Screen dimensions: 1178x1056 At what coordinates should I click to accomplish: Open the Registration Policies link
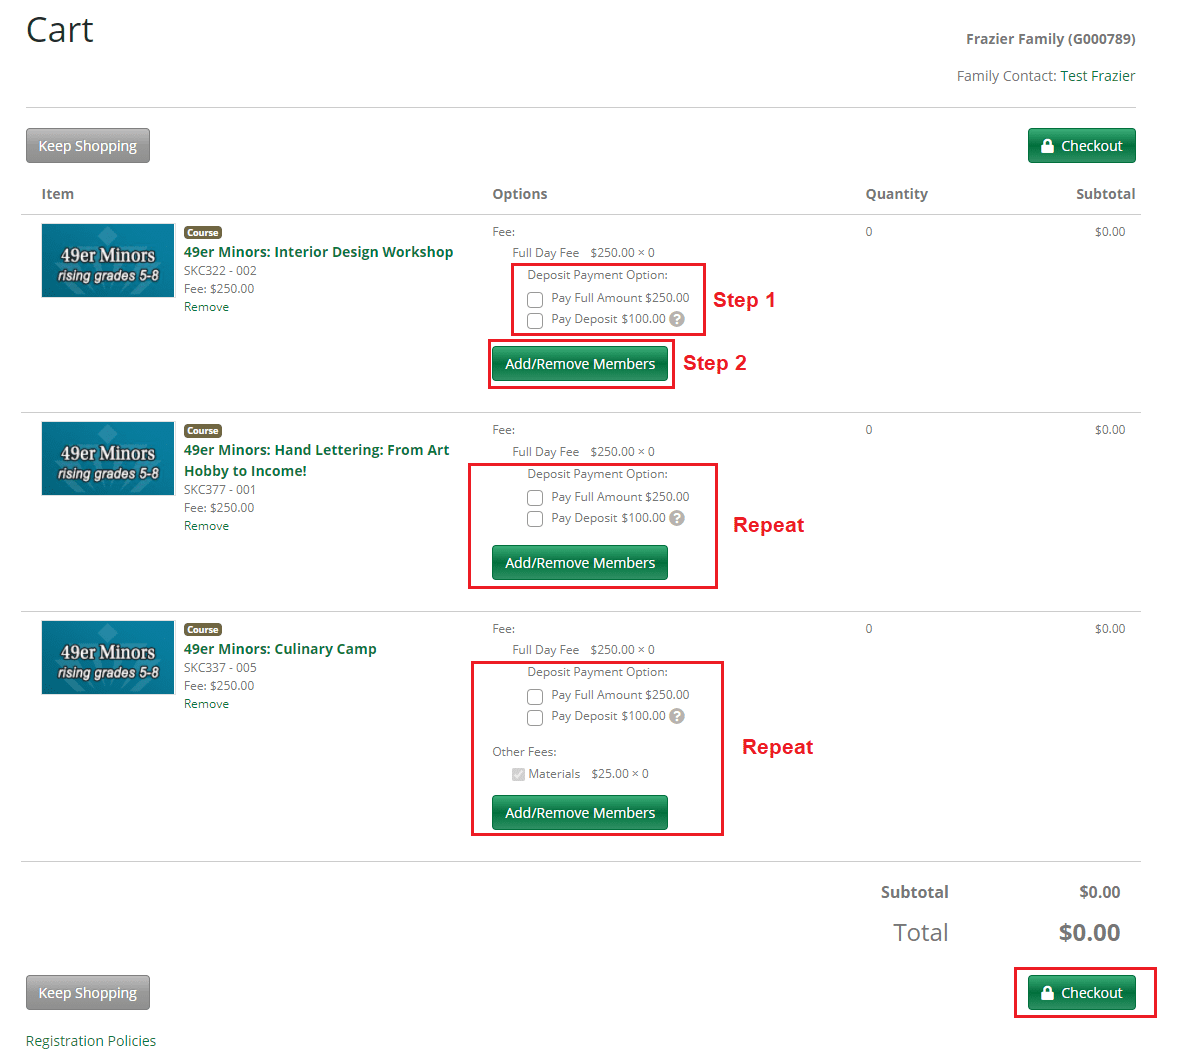91,1041
